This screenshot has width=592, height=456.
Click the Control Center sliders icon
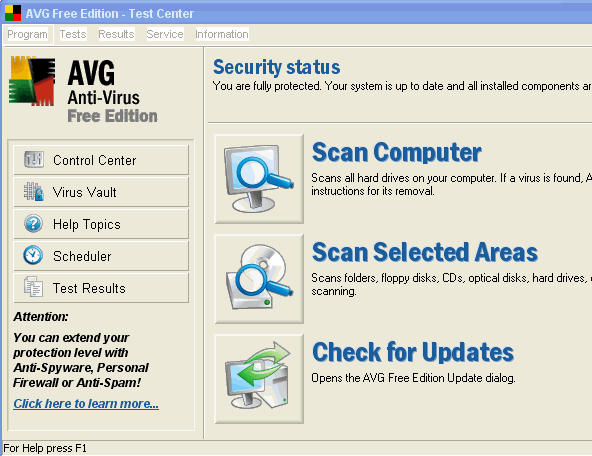(x=34, y=160)
